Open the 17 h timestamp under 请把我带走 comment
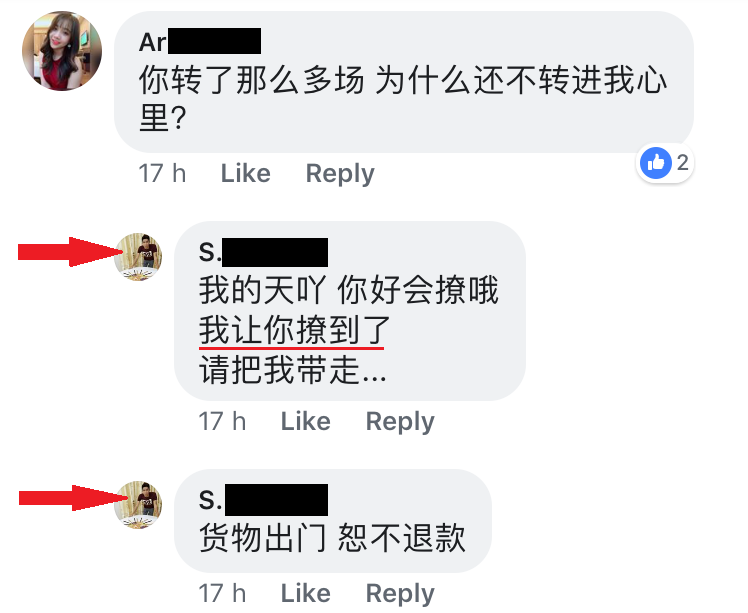 (222, 421)
